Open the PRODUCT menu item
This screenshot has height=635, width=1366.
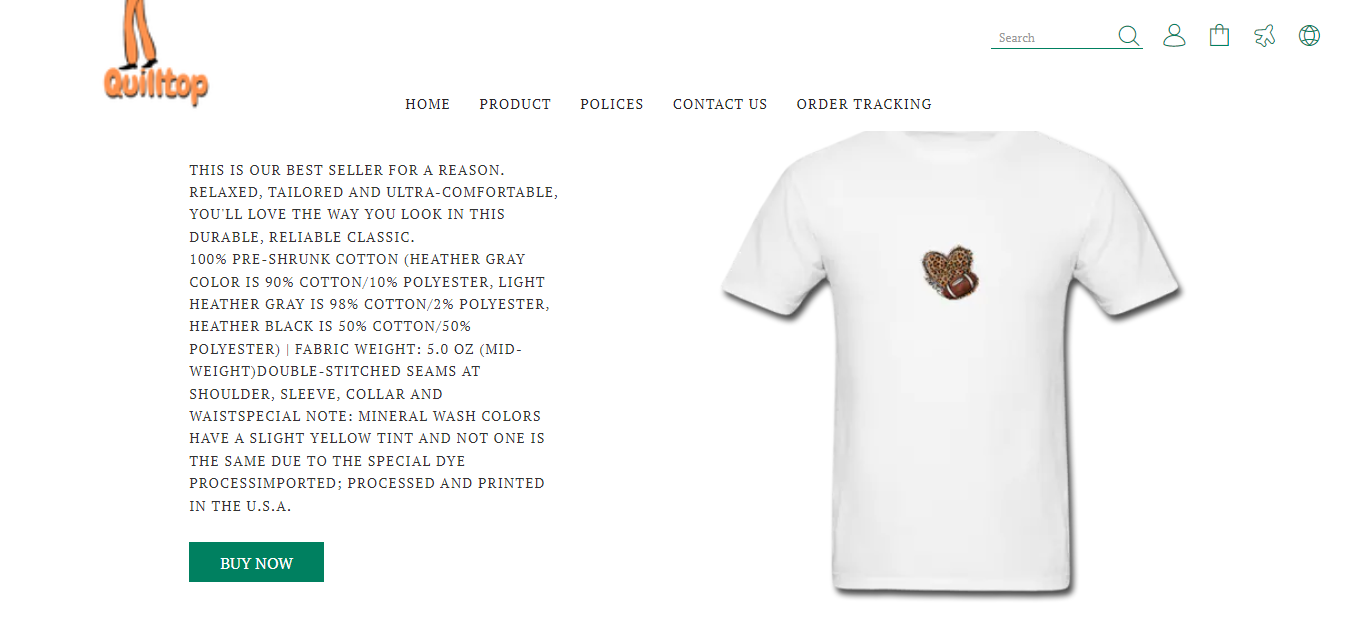point(515,104)
